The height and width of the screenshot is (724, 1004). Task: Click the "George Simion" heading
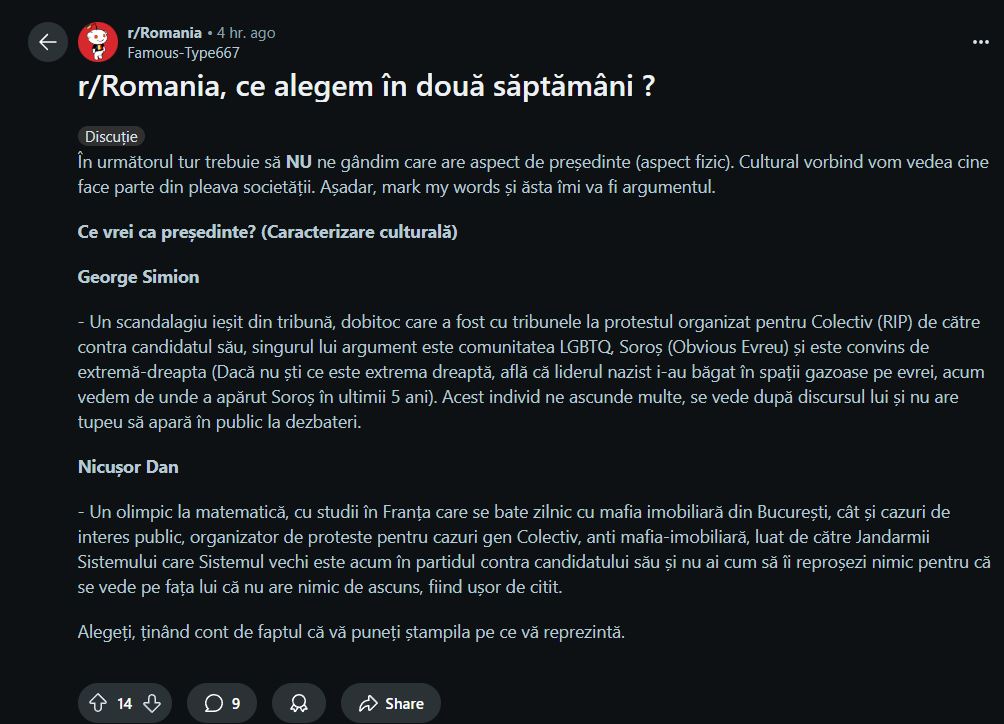pyautogui.click(x=138, y=277)
